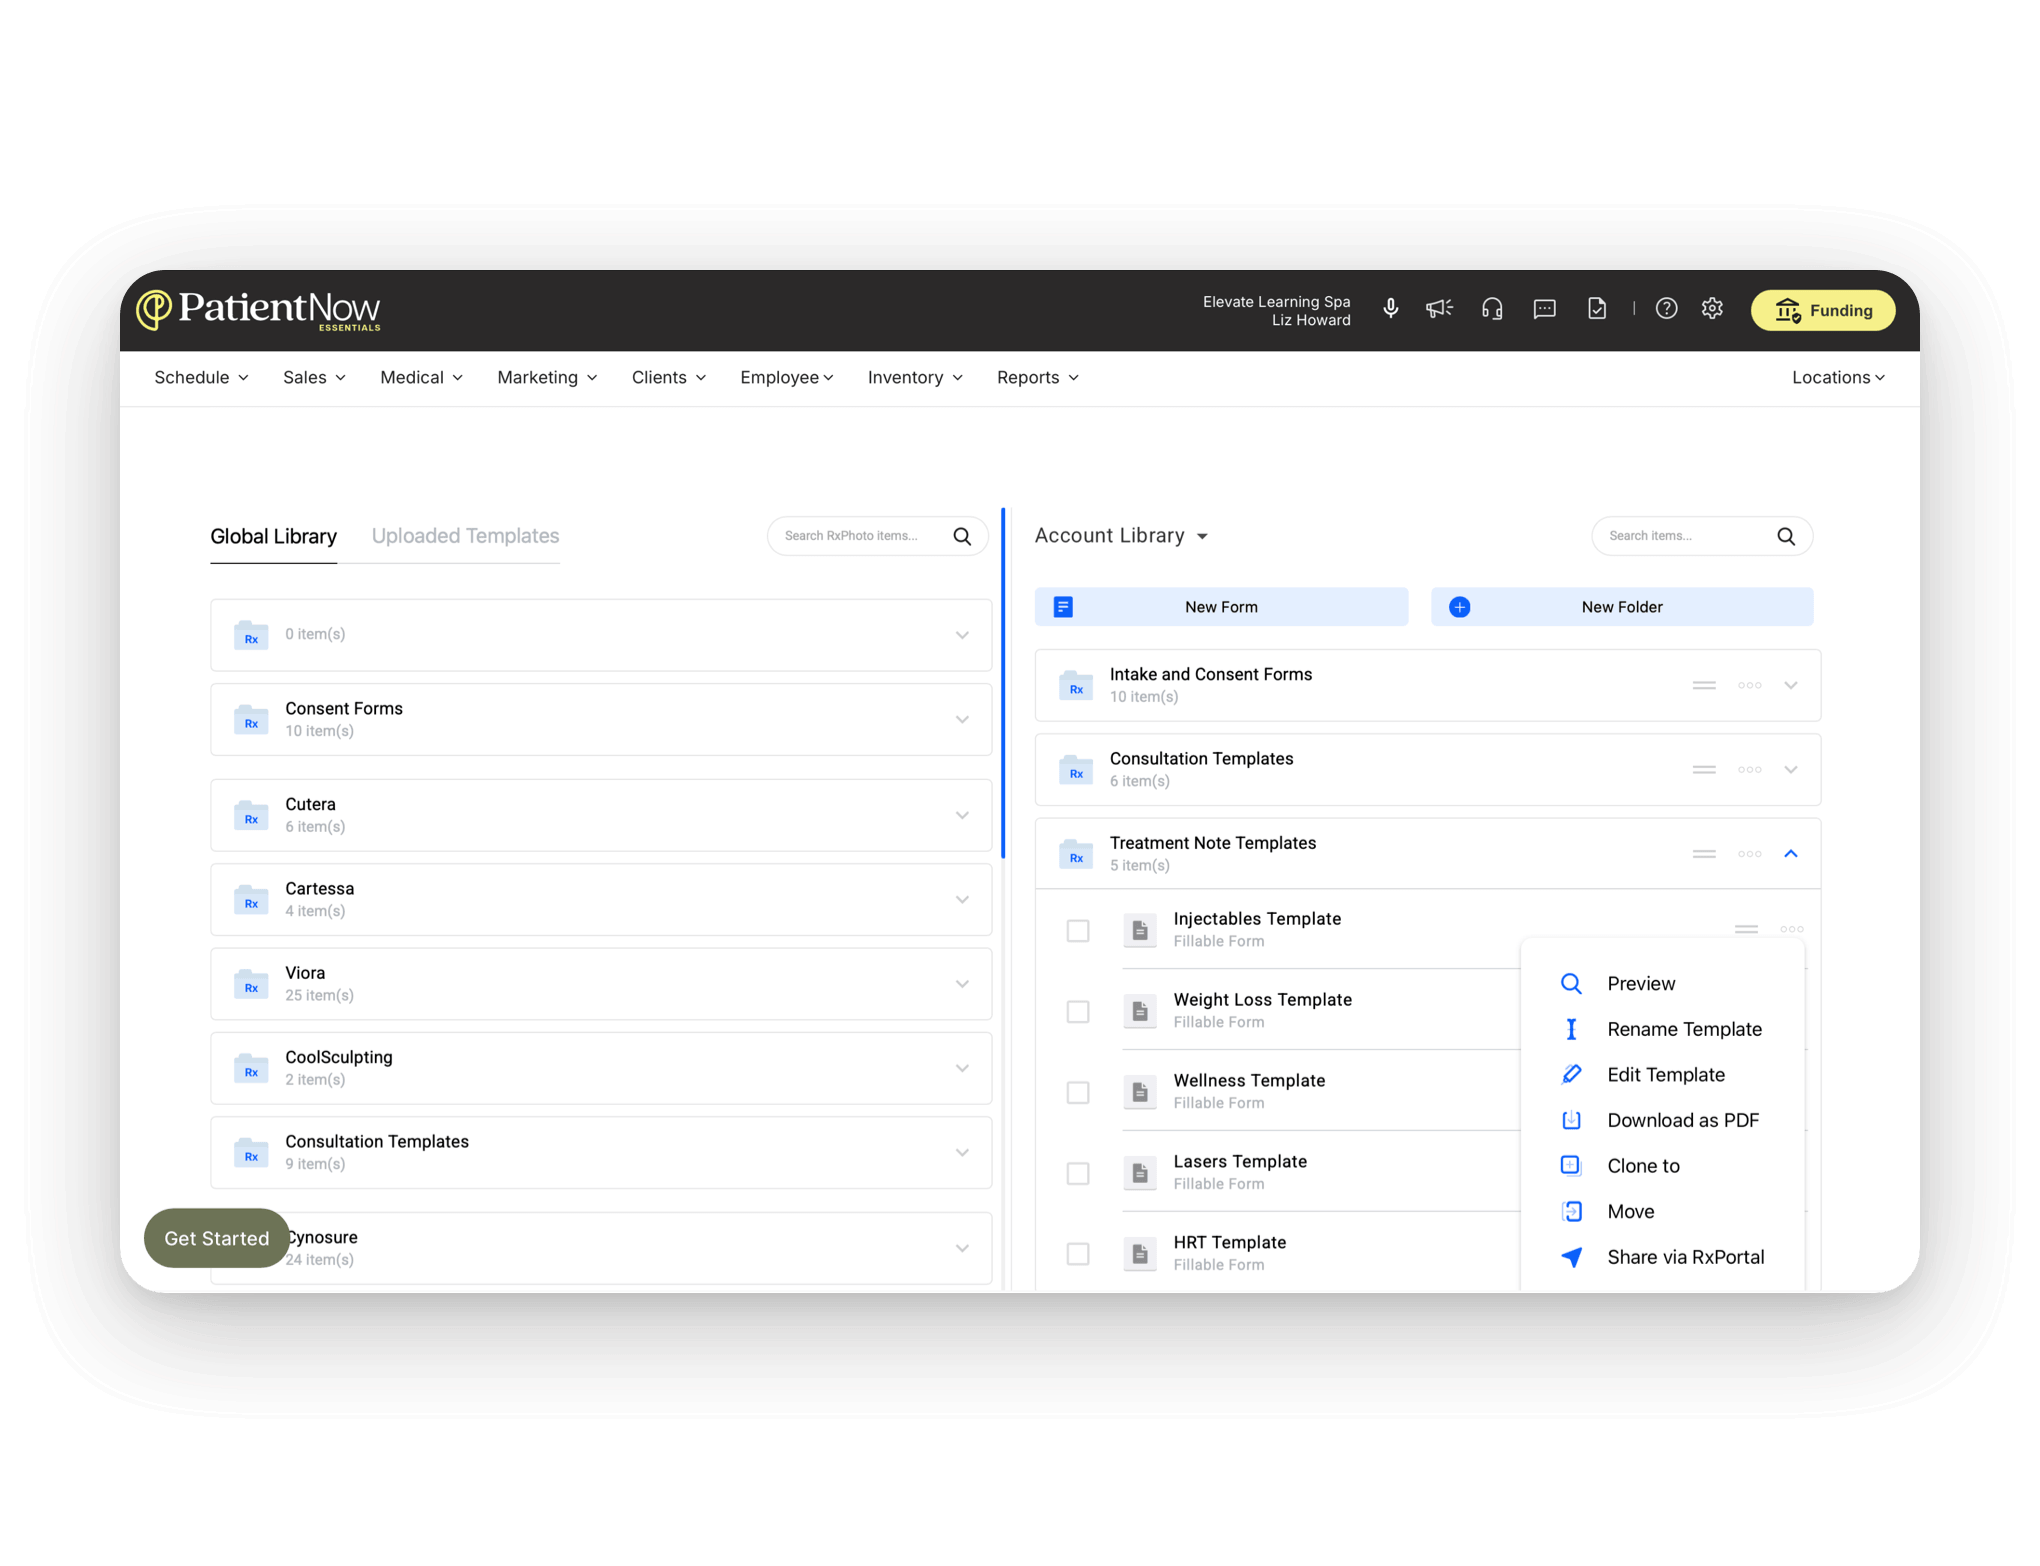This screenshot has height=1566, width=2040.
Task: Click the headset support icon
Action: (1492, 309)
